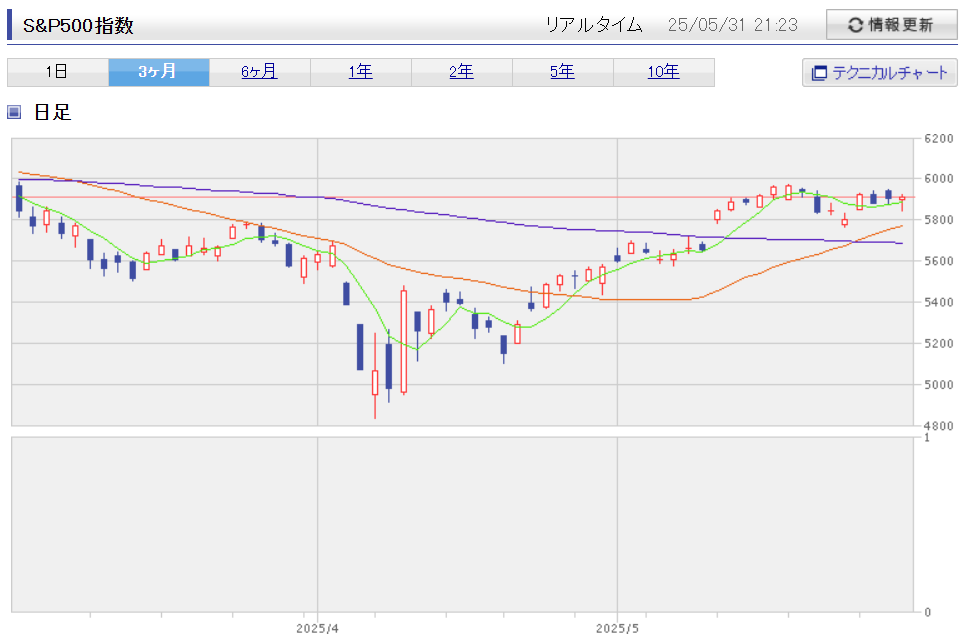Switch to the 2年 period tab

[x=462, y=72]
